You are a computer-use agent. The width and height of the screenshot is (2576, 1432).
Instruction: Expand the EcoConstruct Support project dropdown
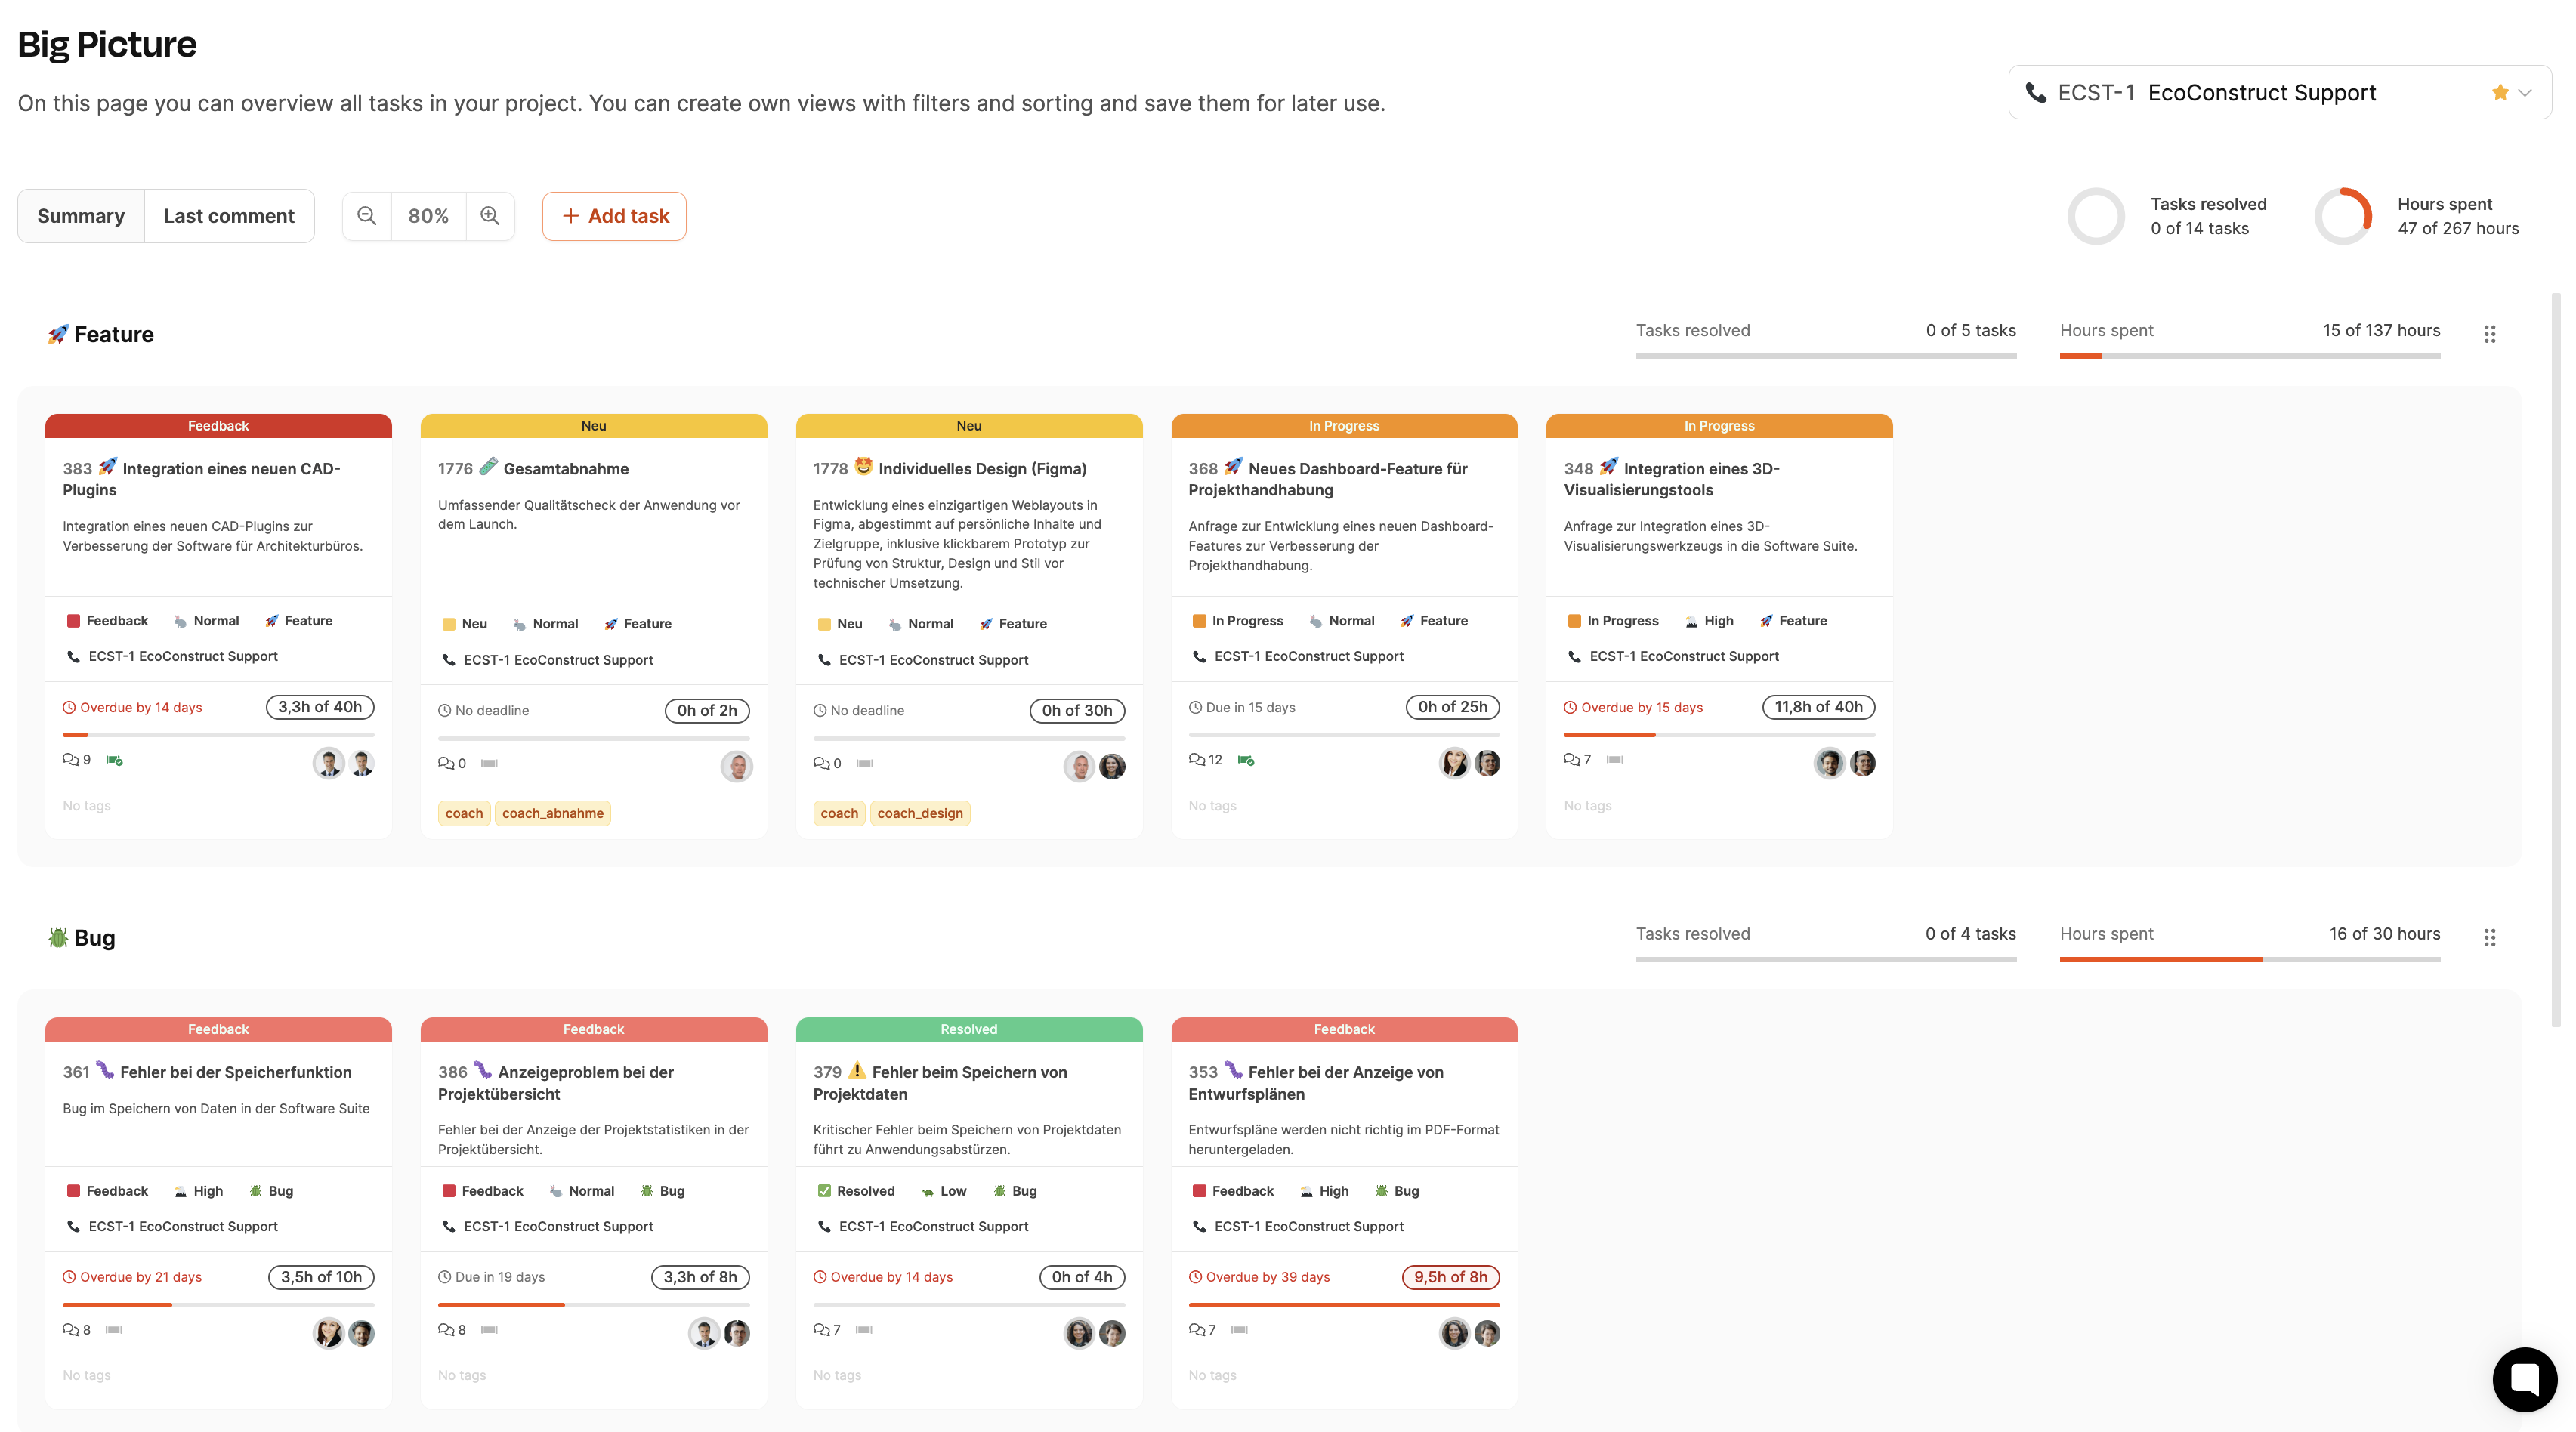2524,93
